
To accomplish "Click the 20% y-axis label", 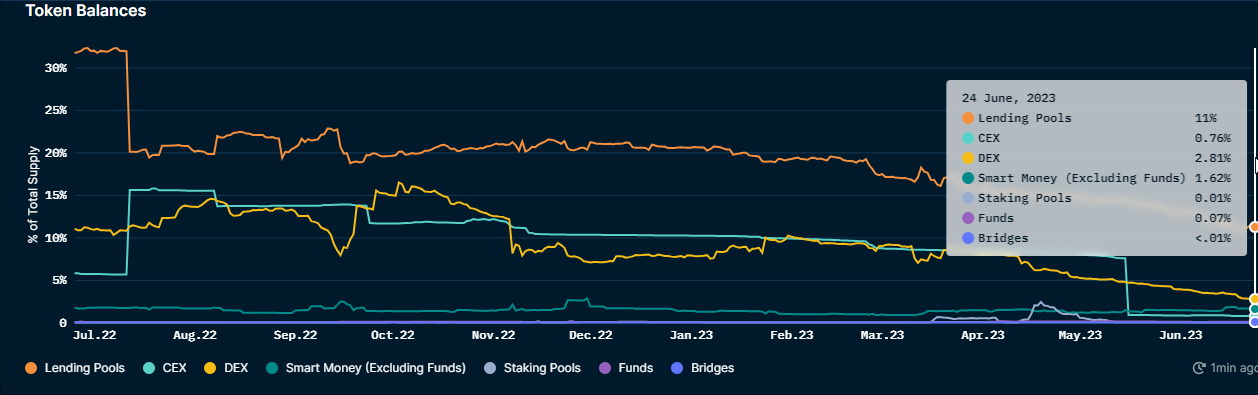I will pyautogui.click(x=55, y=153).
